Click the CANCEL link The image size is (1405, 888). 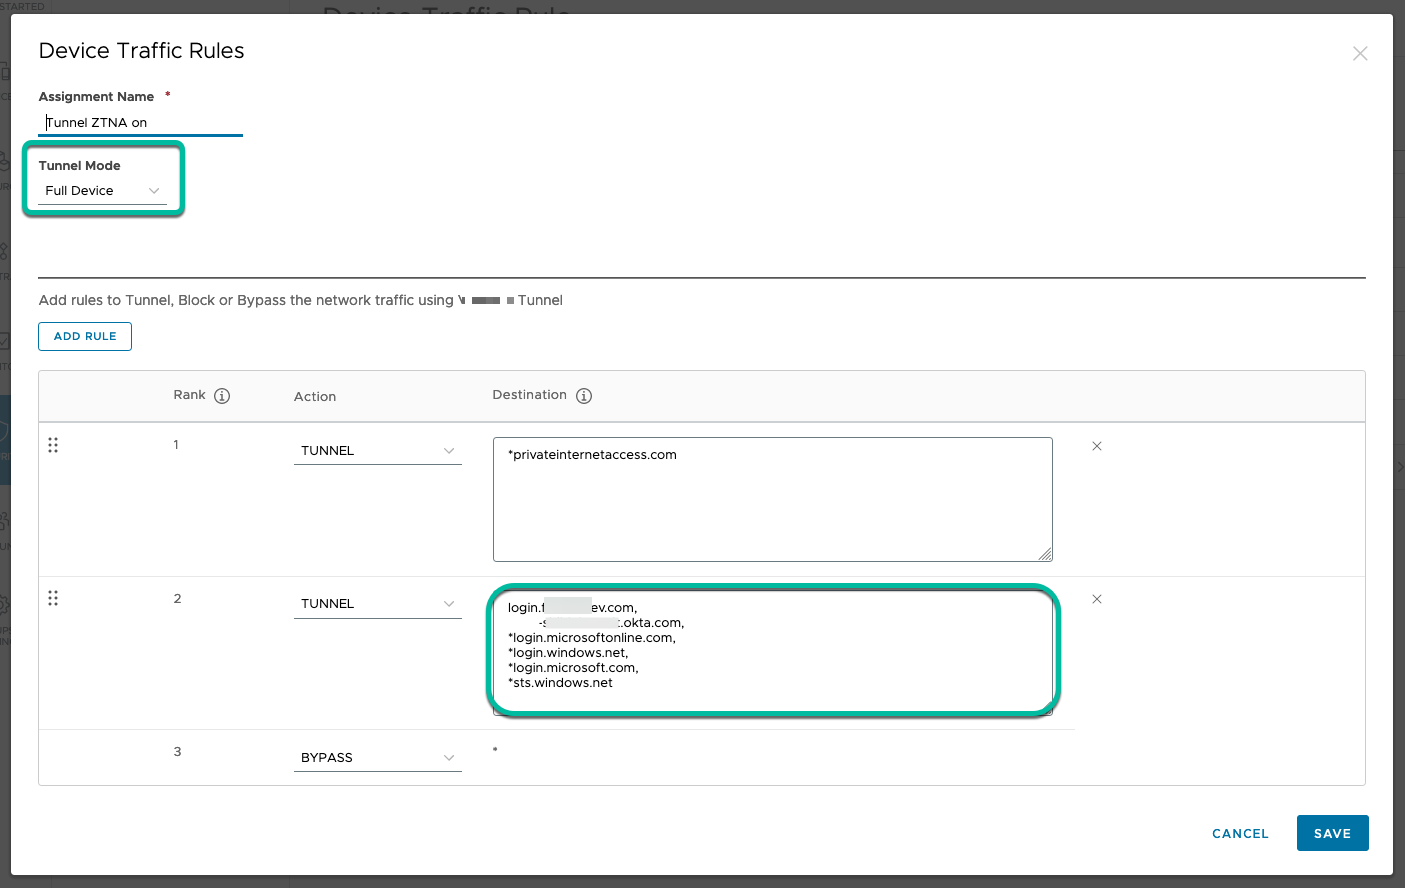click(x=1239, y=833)
